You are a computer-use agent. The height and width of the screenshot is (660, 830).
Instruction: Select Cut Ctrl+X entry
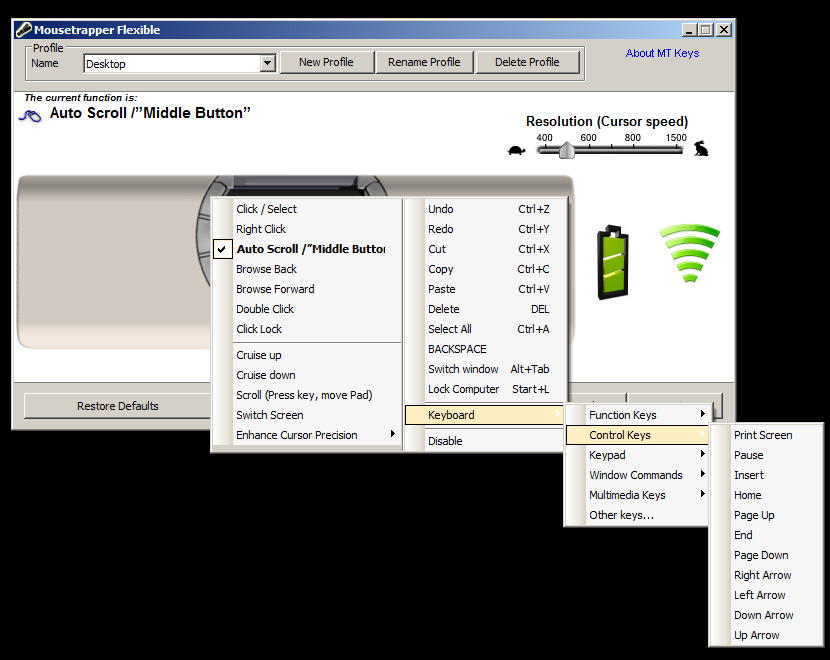486,249
